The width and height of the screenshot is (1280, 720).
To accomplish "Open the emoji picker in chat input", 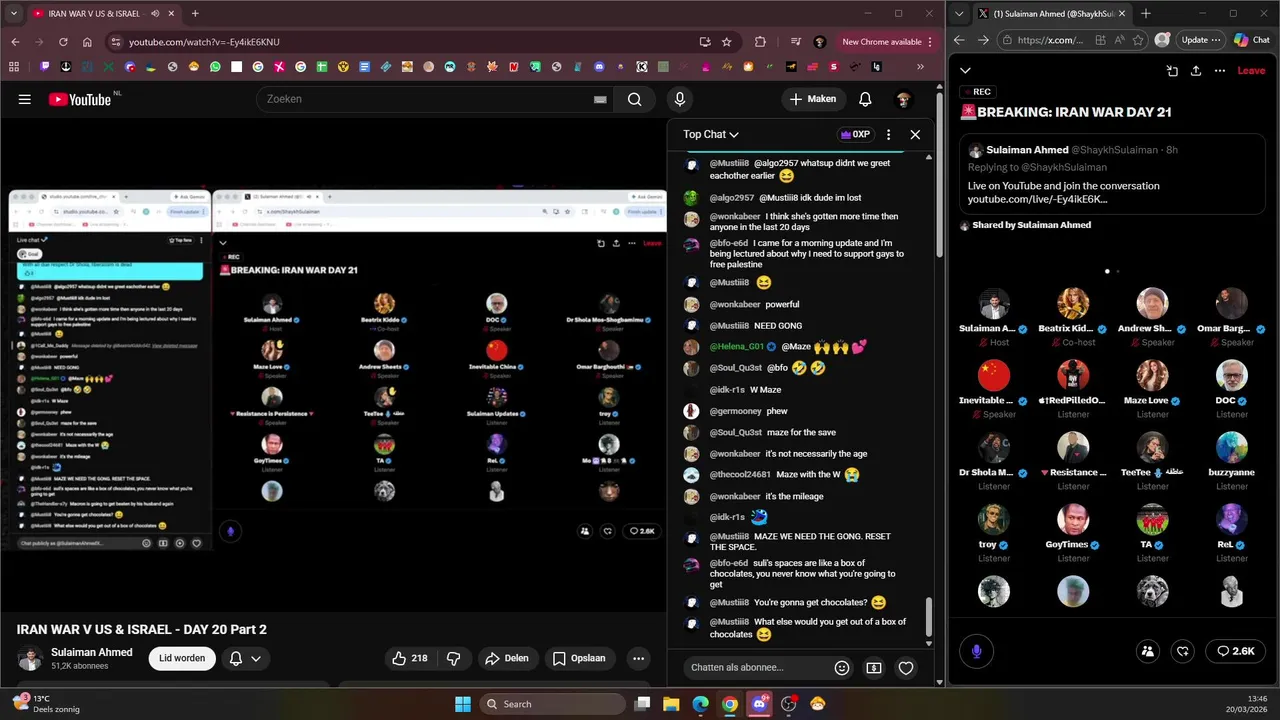I will click(x=842, y=668).
